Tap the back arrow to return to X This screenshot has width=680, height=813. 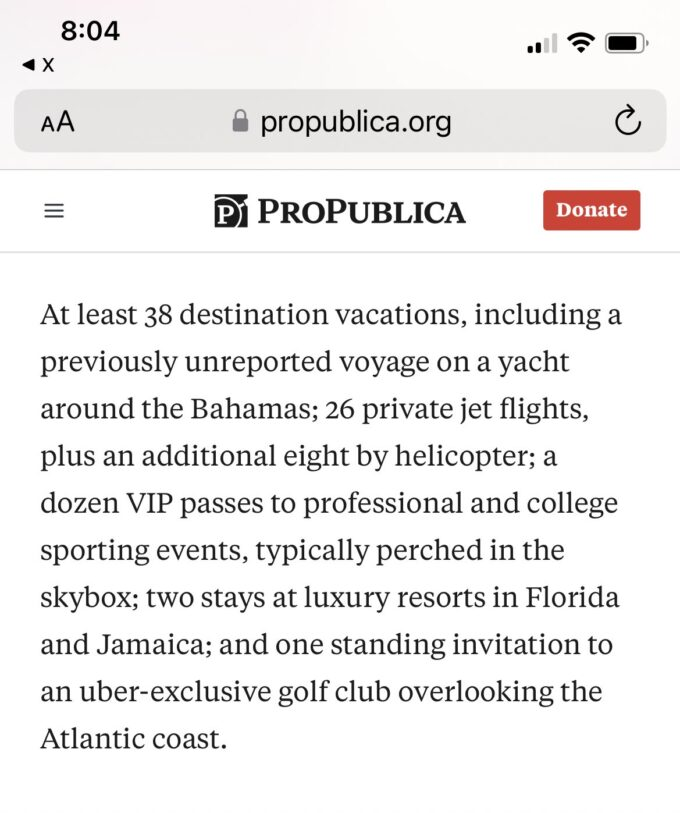coord(29,65)
